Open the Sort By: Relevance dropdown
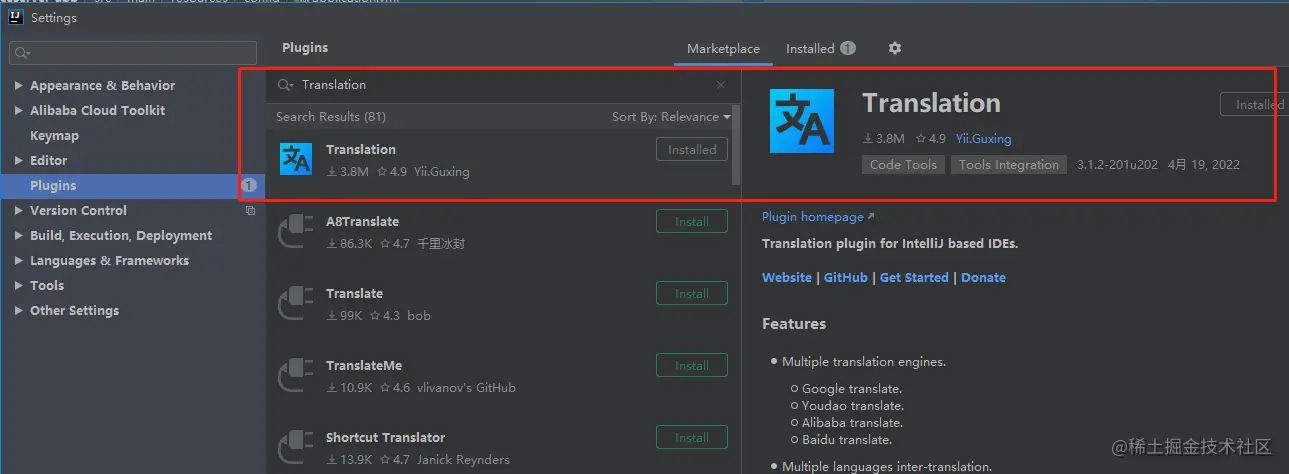The width and height of the screenshot is (1289, 474). click(671, 117)
